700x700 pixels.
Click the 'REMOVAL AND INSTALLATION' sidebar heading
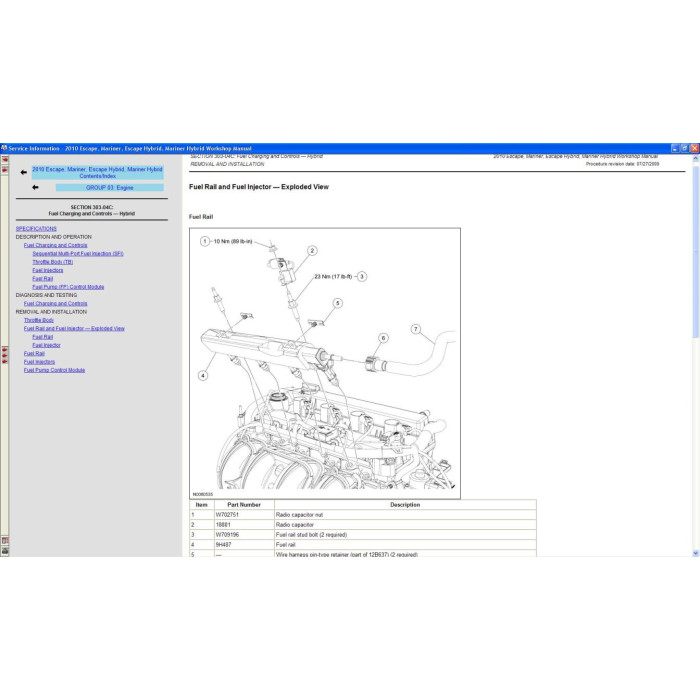coord(51,312)
